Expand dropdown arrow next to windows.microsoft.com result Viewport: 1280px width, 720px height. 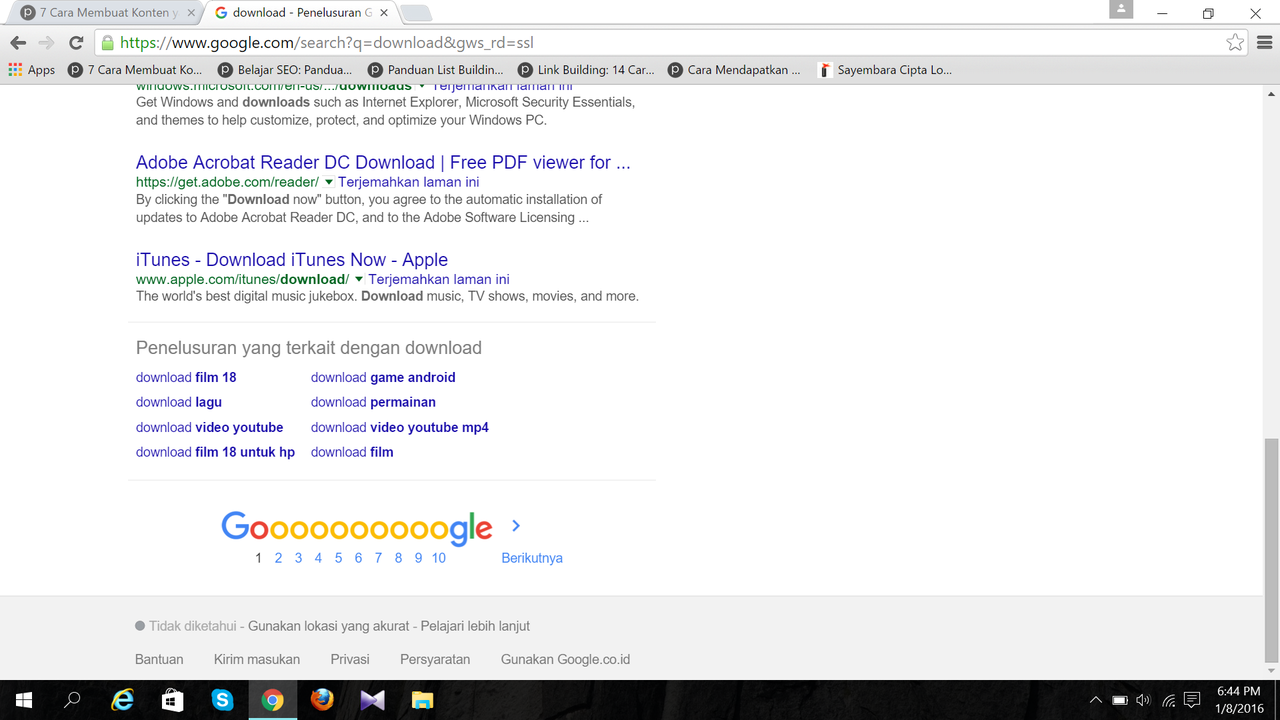tap(422, 87)
